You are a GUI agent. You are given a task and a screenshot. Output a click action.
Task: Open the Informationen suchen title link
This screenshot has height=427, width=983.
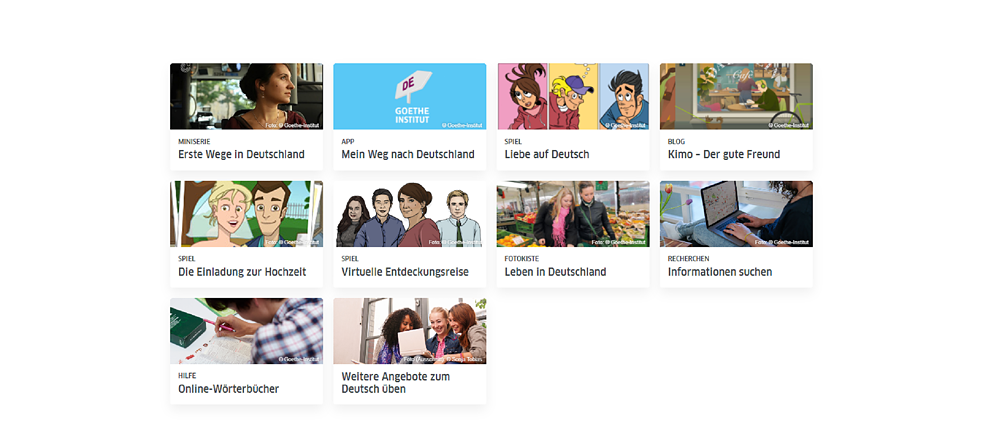click(x=720, y=272)
